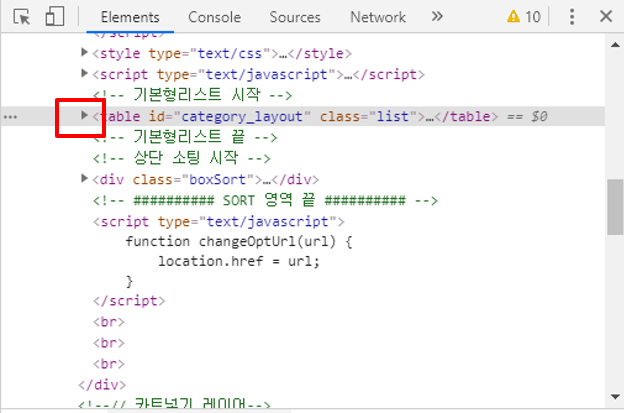Switch to the Network tab
Screen dimensions: 624x413
378,17
